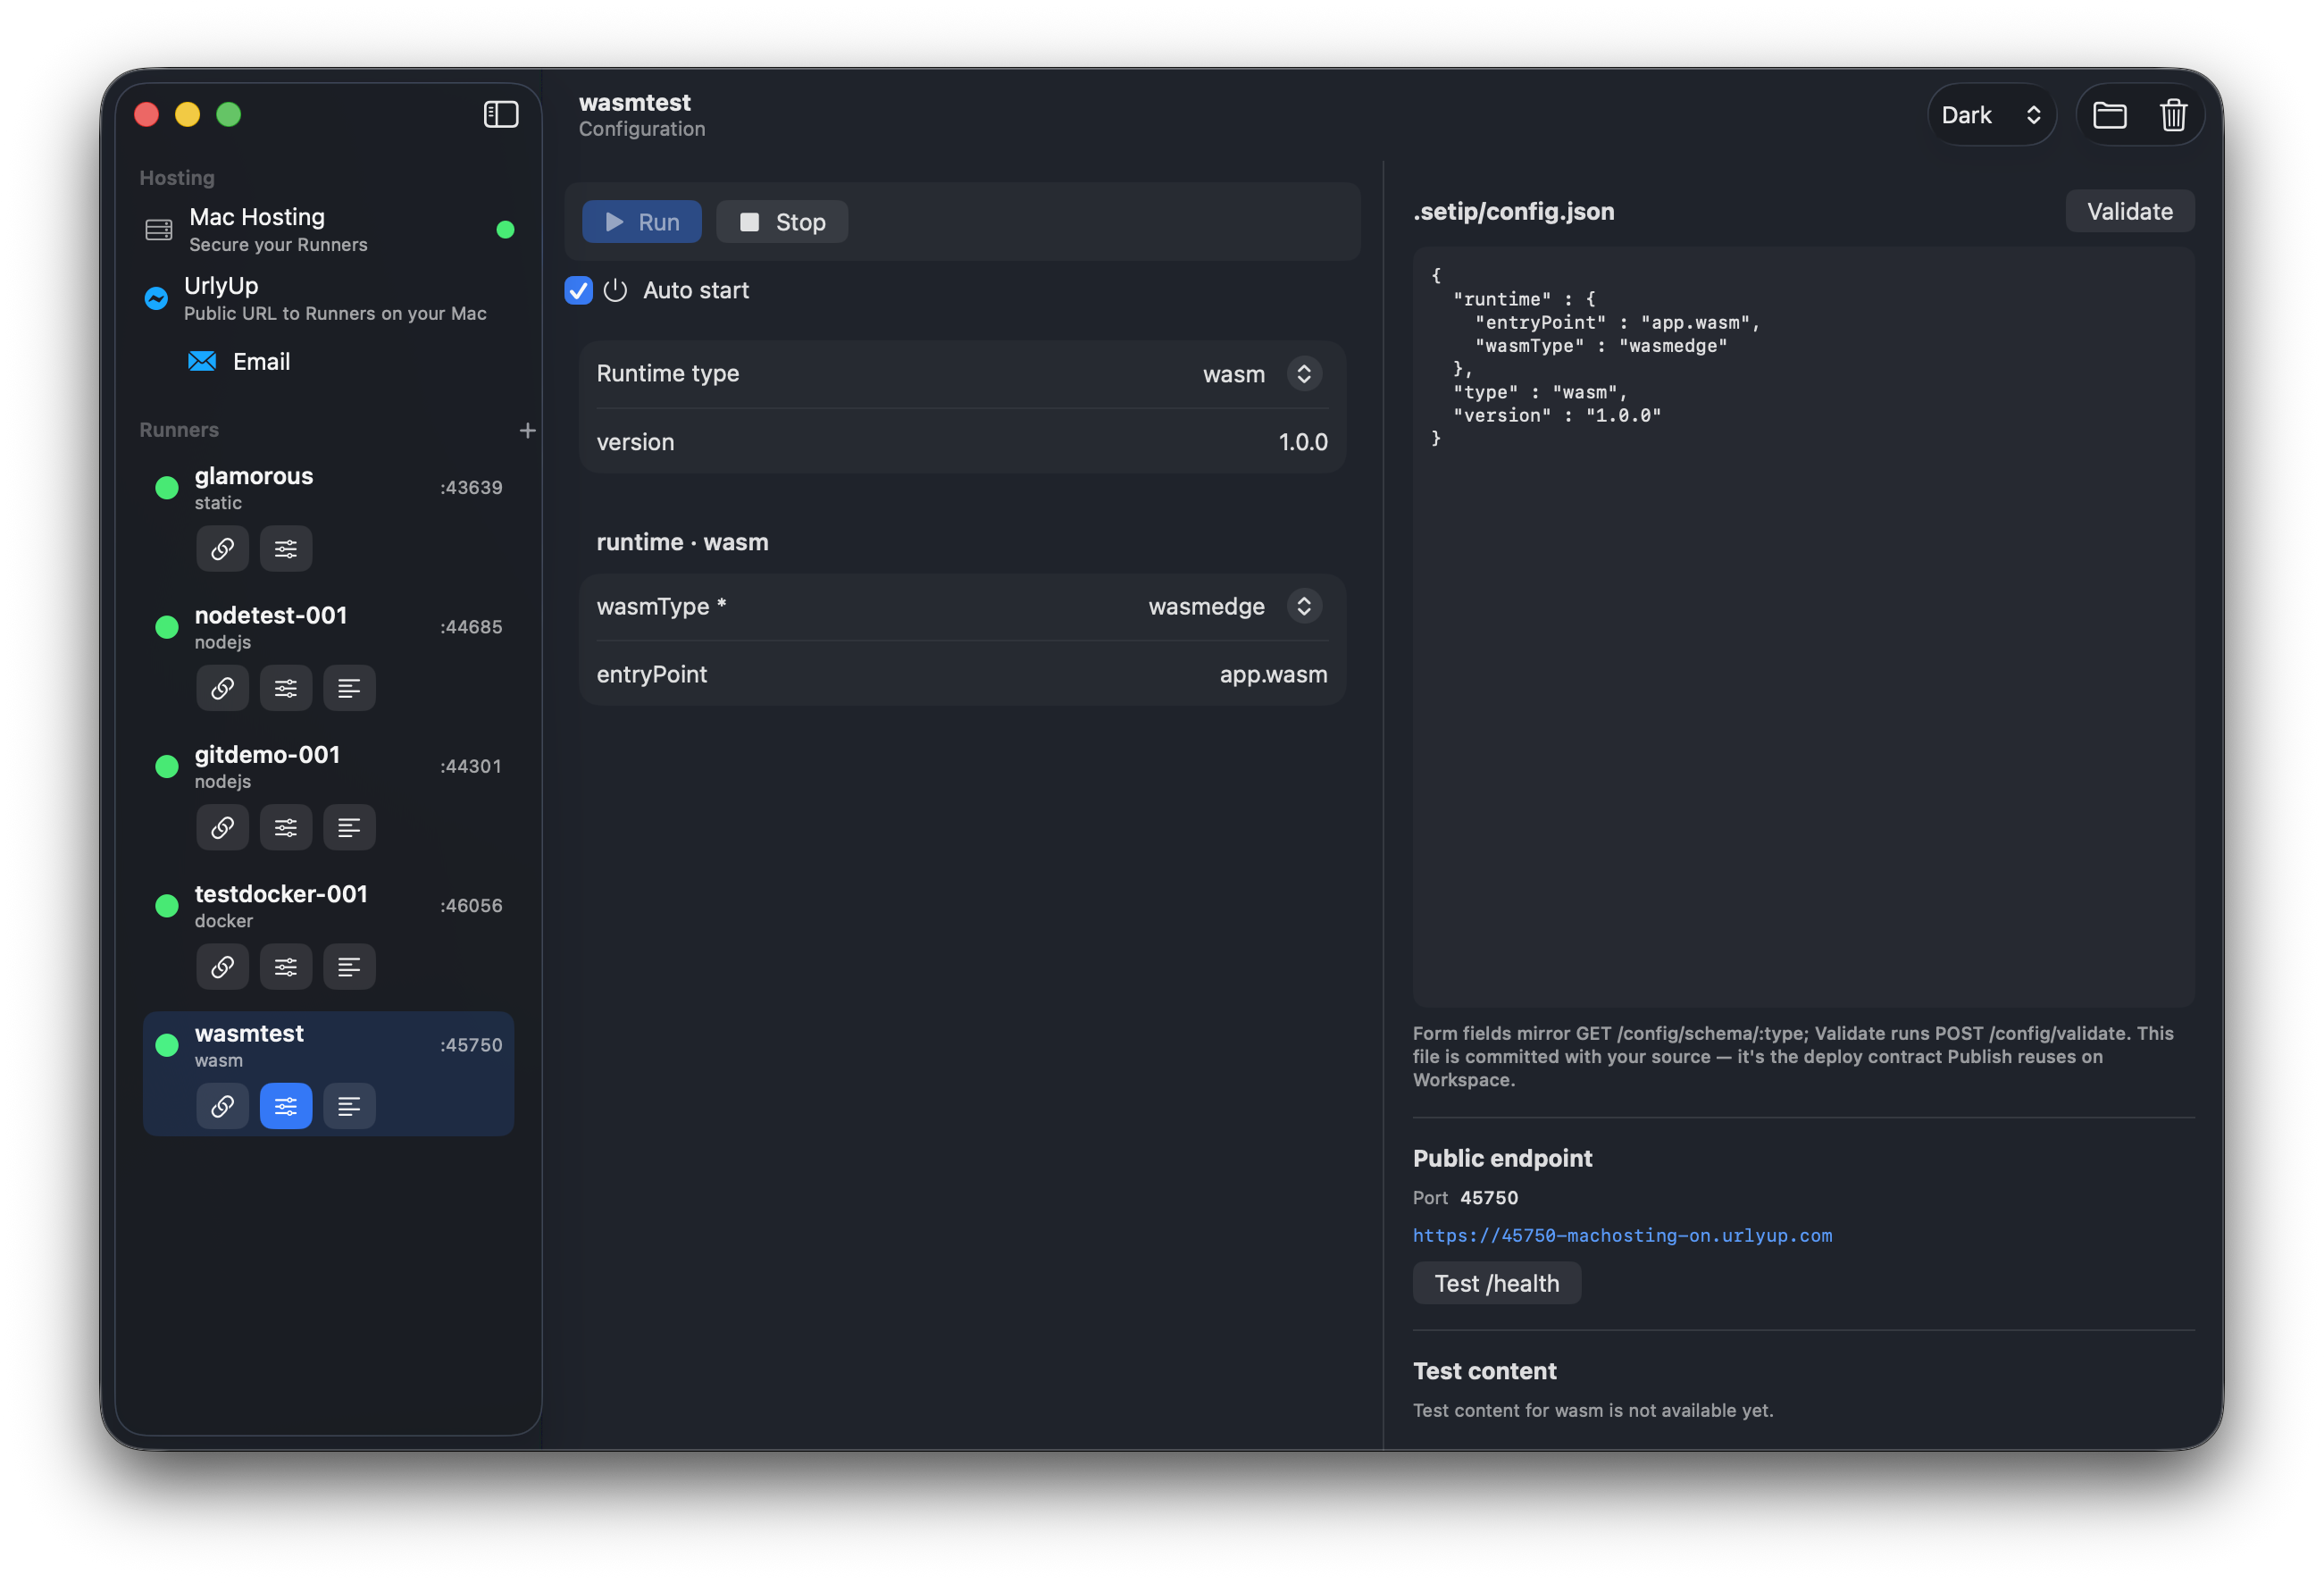Click the Test content heading
This screenshot has height=1583, width=2324.
point(1484,1371)
